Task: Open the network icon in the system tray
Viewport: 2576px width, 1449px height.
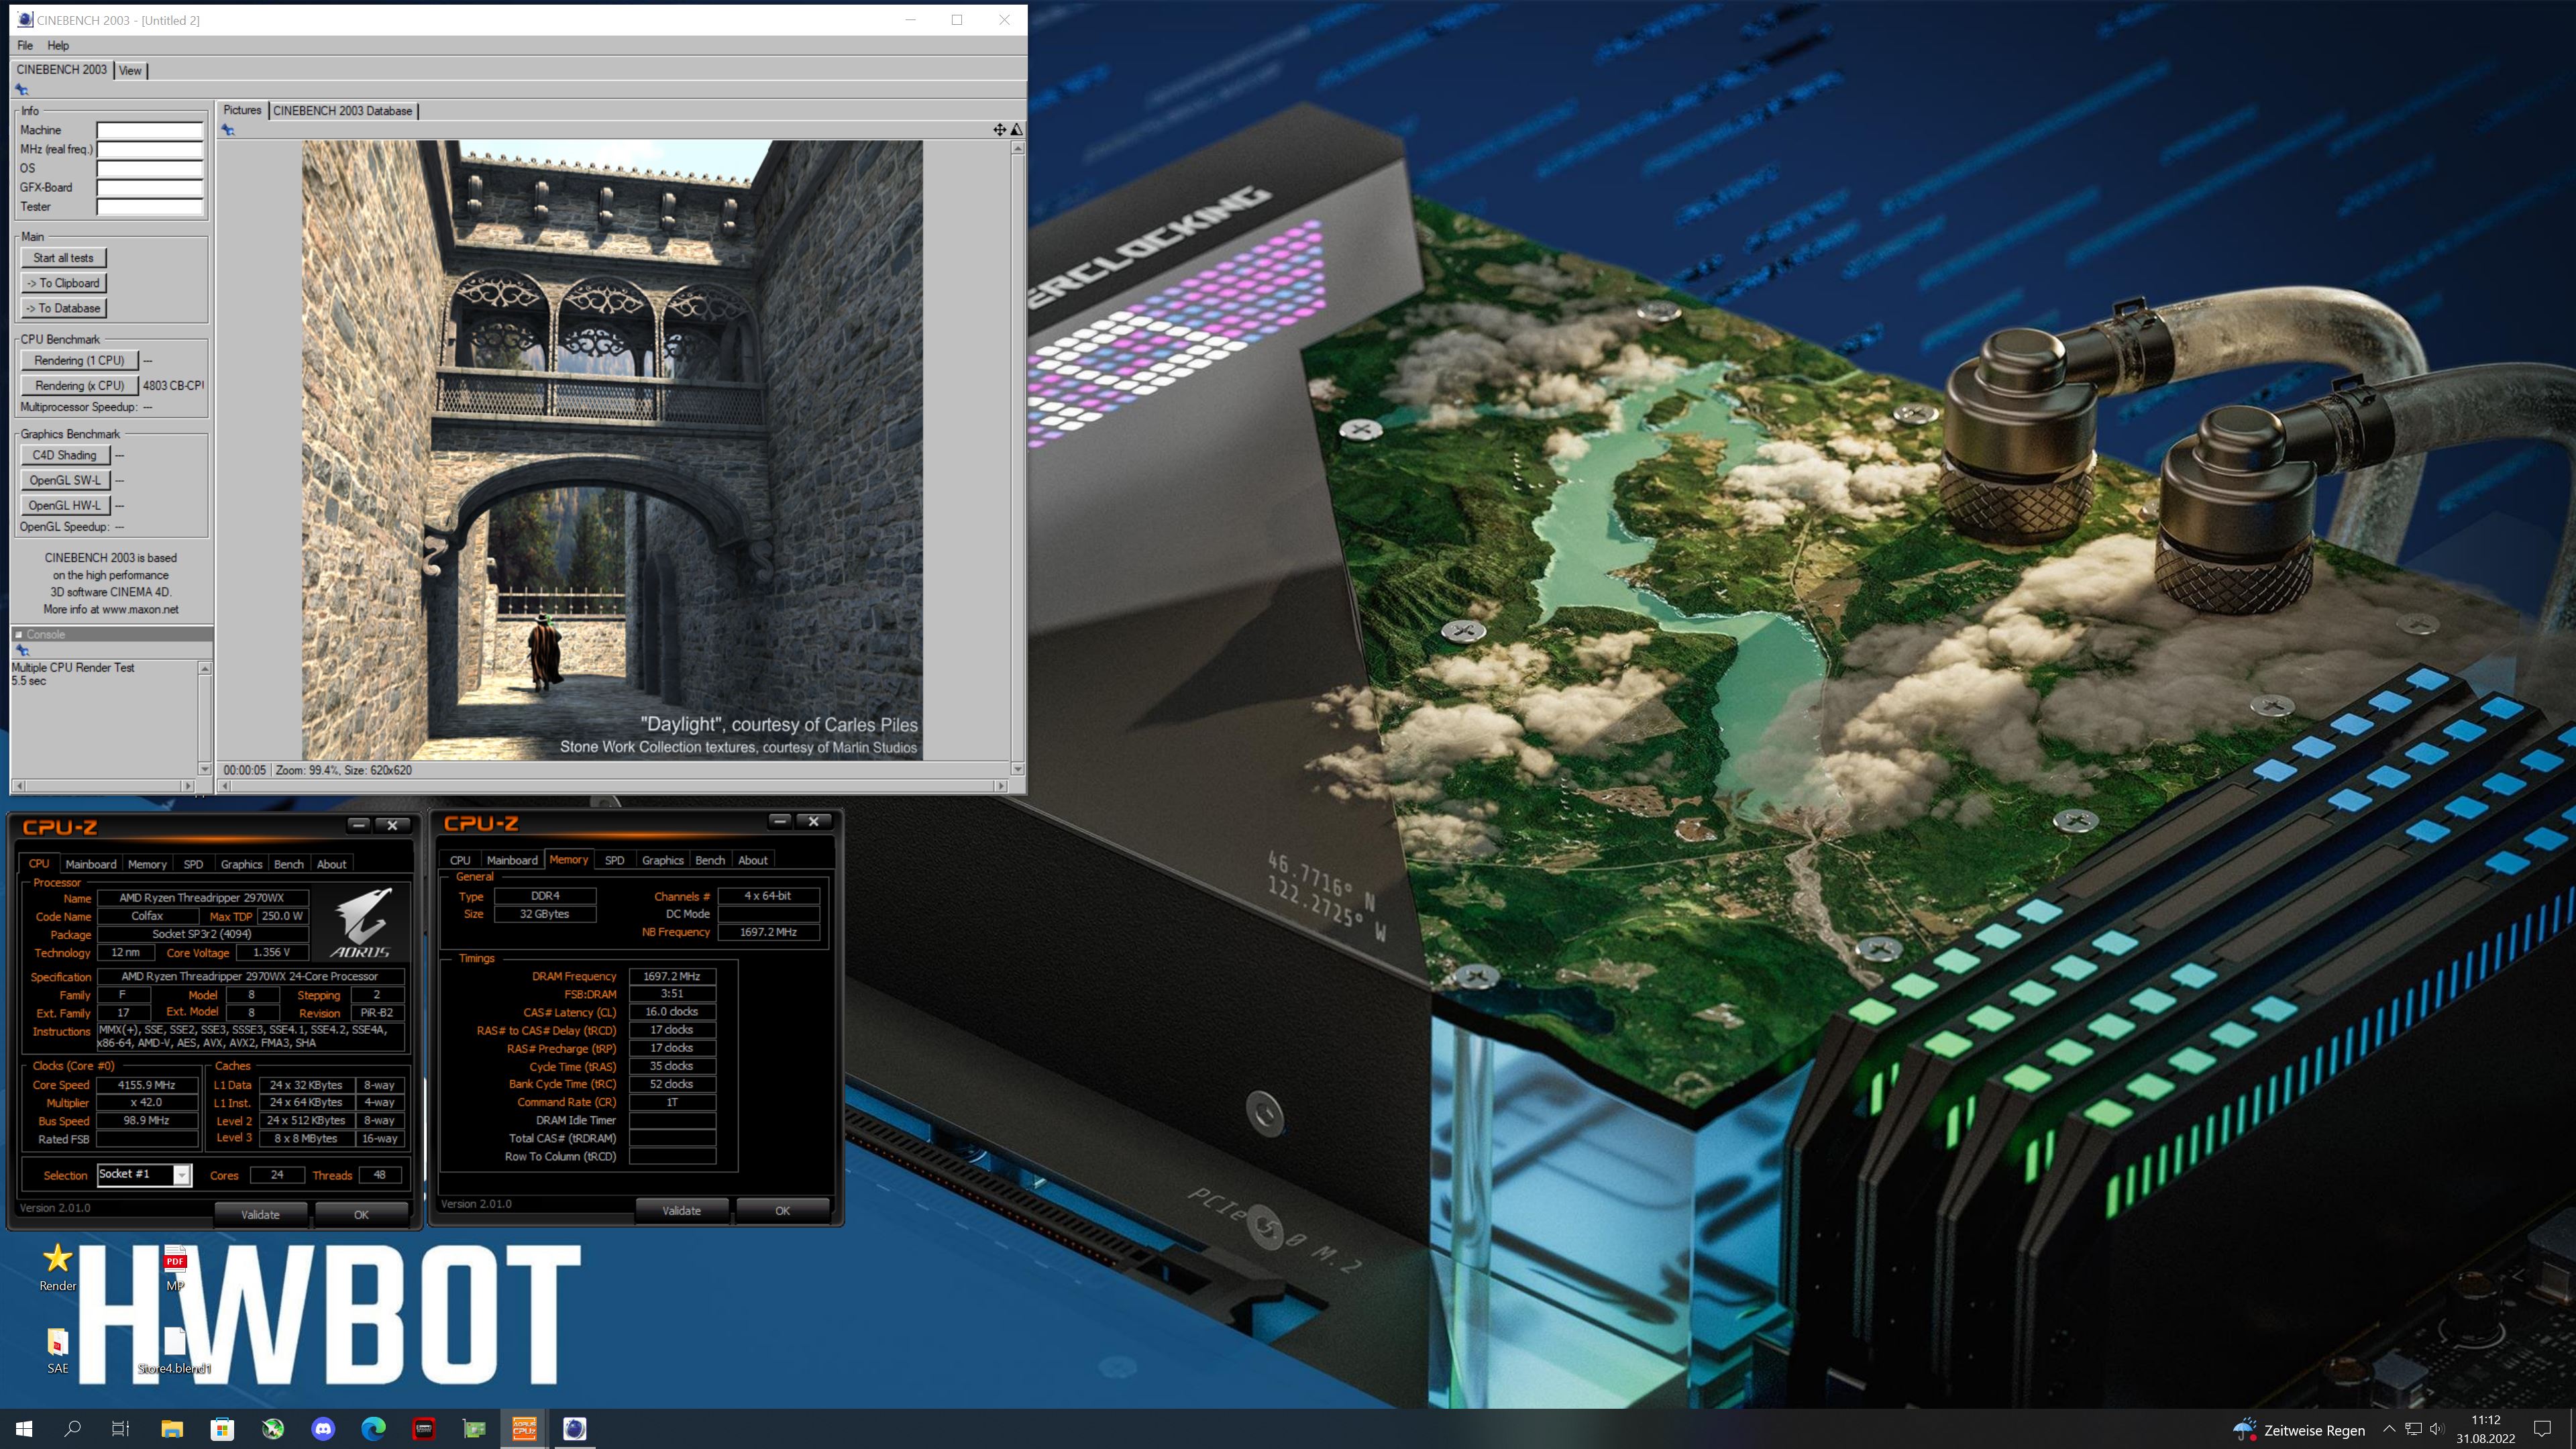Action: [2413, 1430]
